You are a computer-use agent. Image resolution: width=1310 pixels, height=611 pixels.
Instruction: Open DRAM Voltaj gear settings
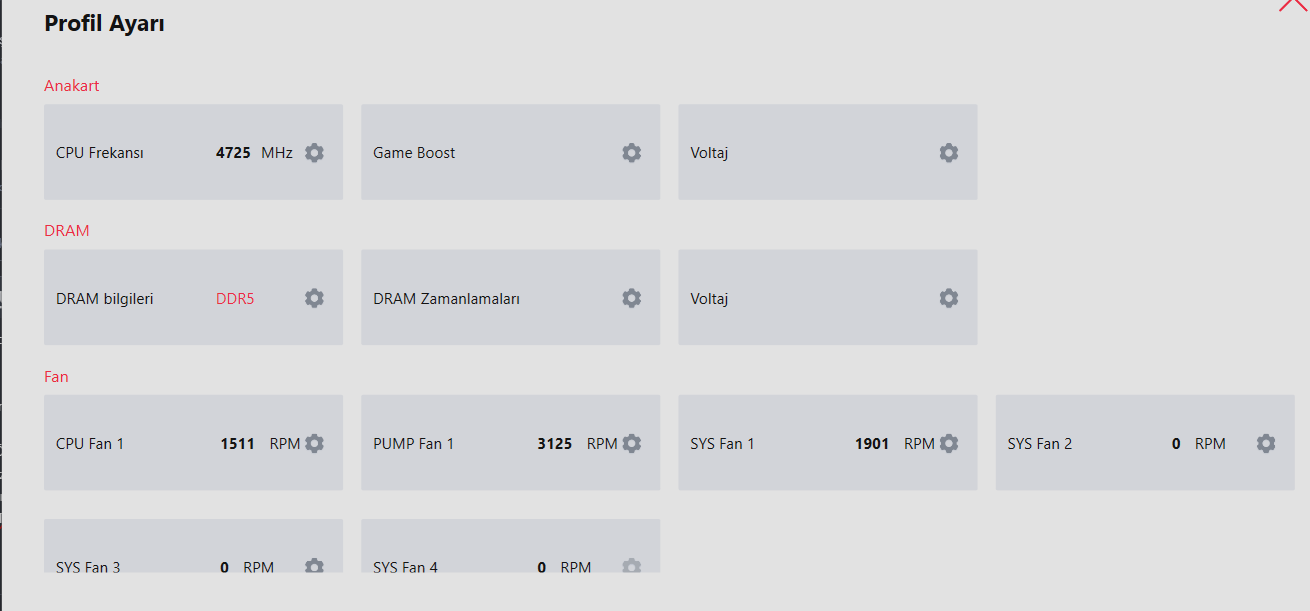click(948, 298)
